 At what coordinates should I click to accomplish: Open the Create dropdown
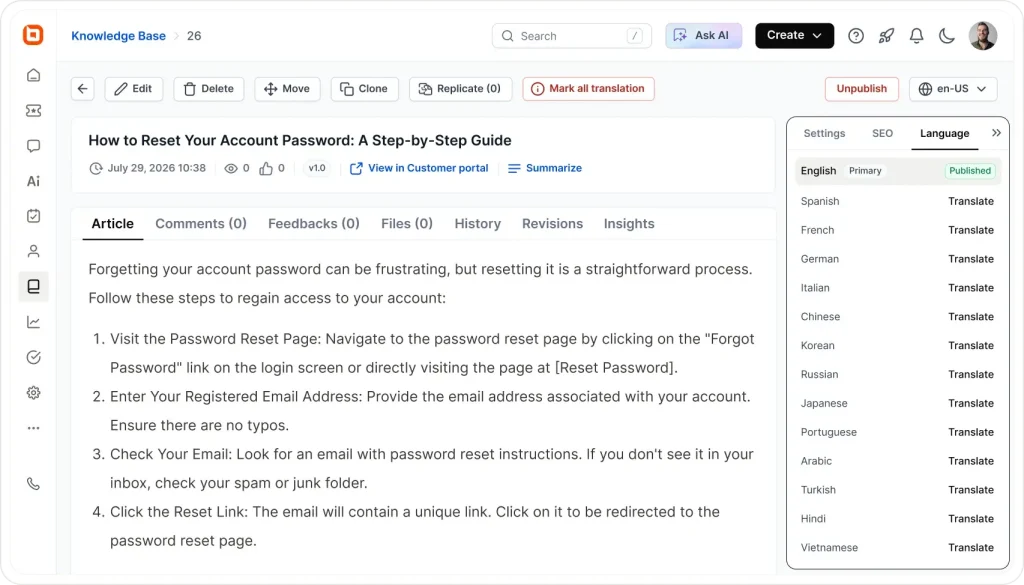[794, 35]
